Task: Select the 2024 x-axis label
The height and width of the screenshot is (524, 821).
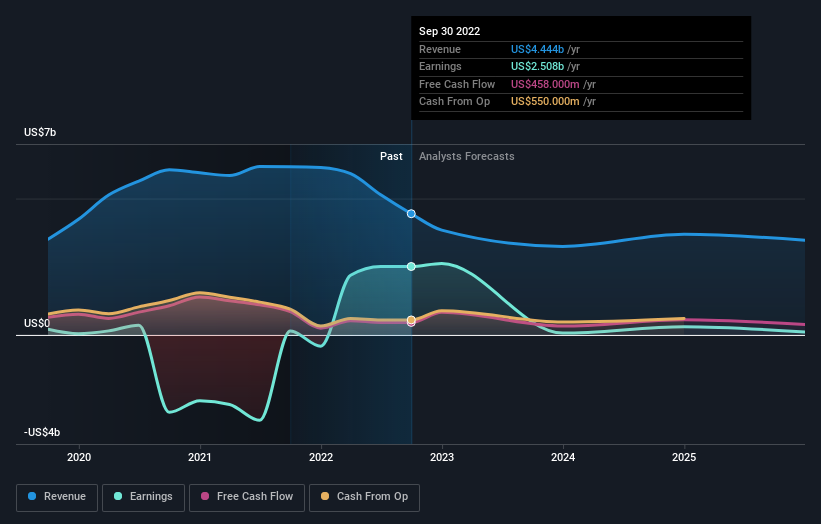Action: pyautogui.click(x=563, y=457)
